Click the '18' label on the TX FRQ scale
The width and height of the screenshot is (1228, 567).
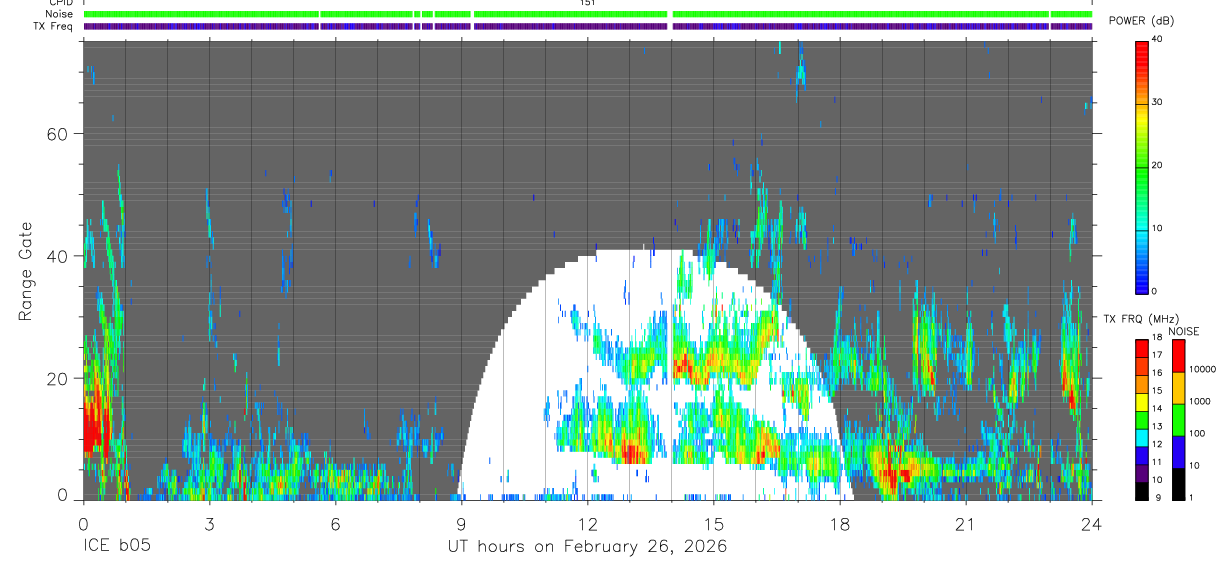[1158, 338]
